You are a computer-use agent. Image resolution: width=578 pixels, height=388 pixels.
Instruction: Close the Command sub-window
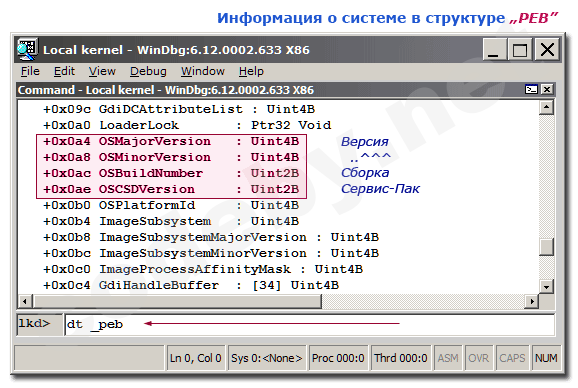[547, 90]
